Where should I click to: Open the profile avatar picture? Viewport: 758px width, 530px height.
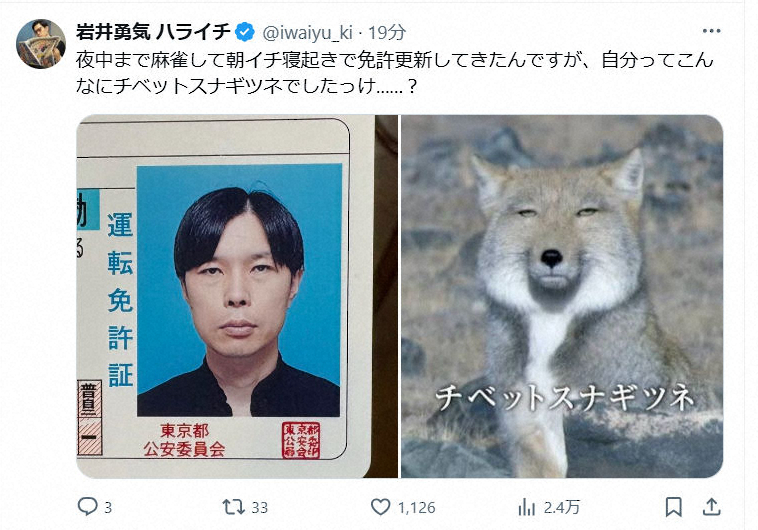(41, 44)
